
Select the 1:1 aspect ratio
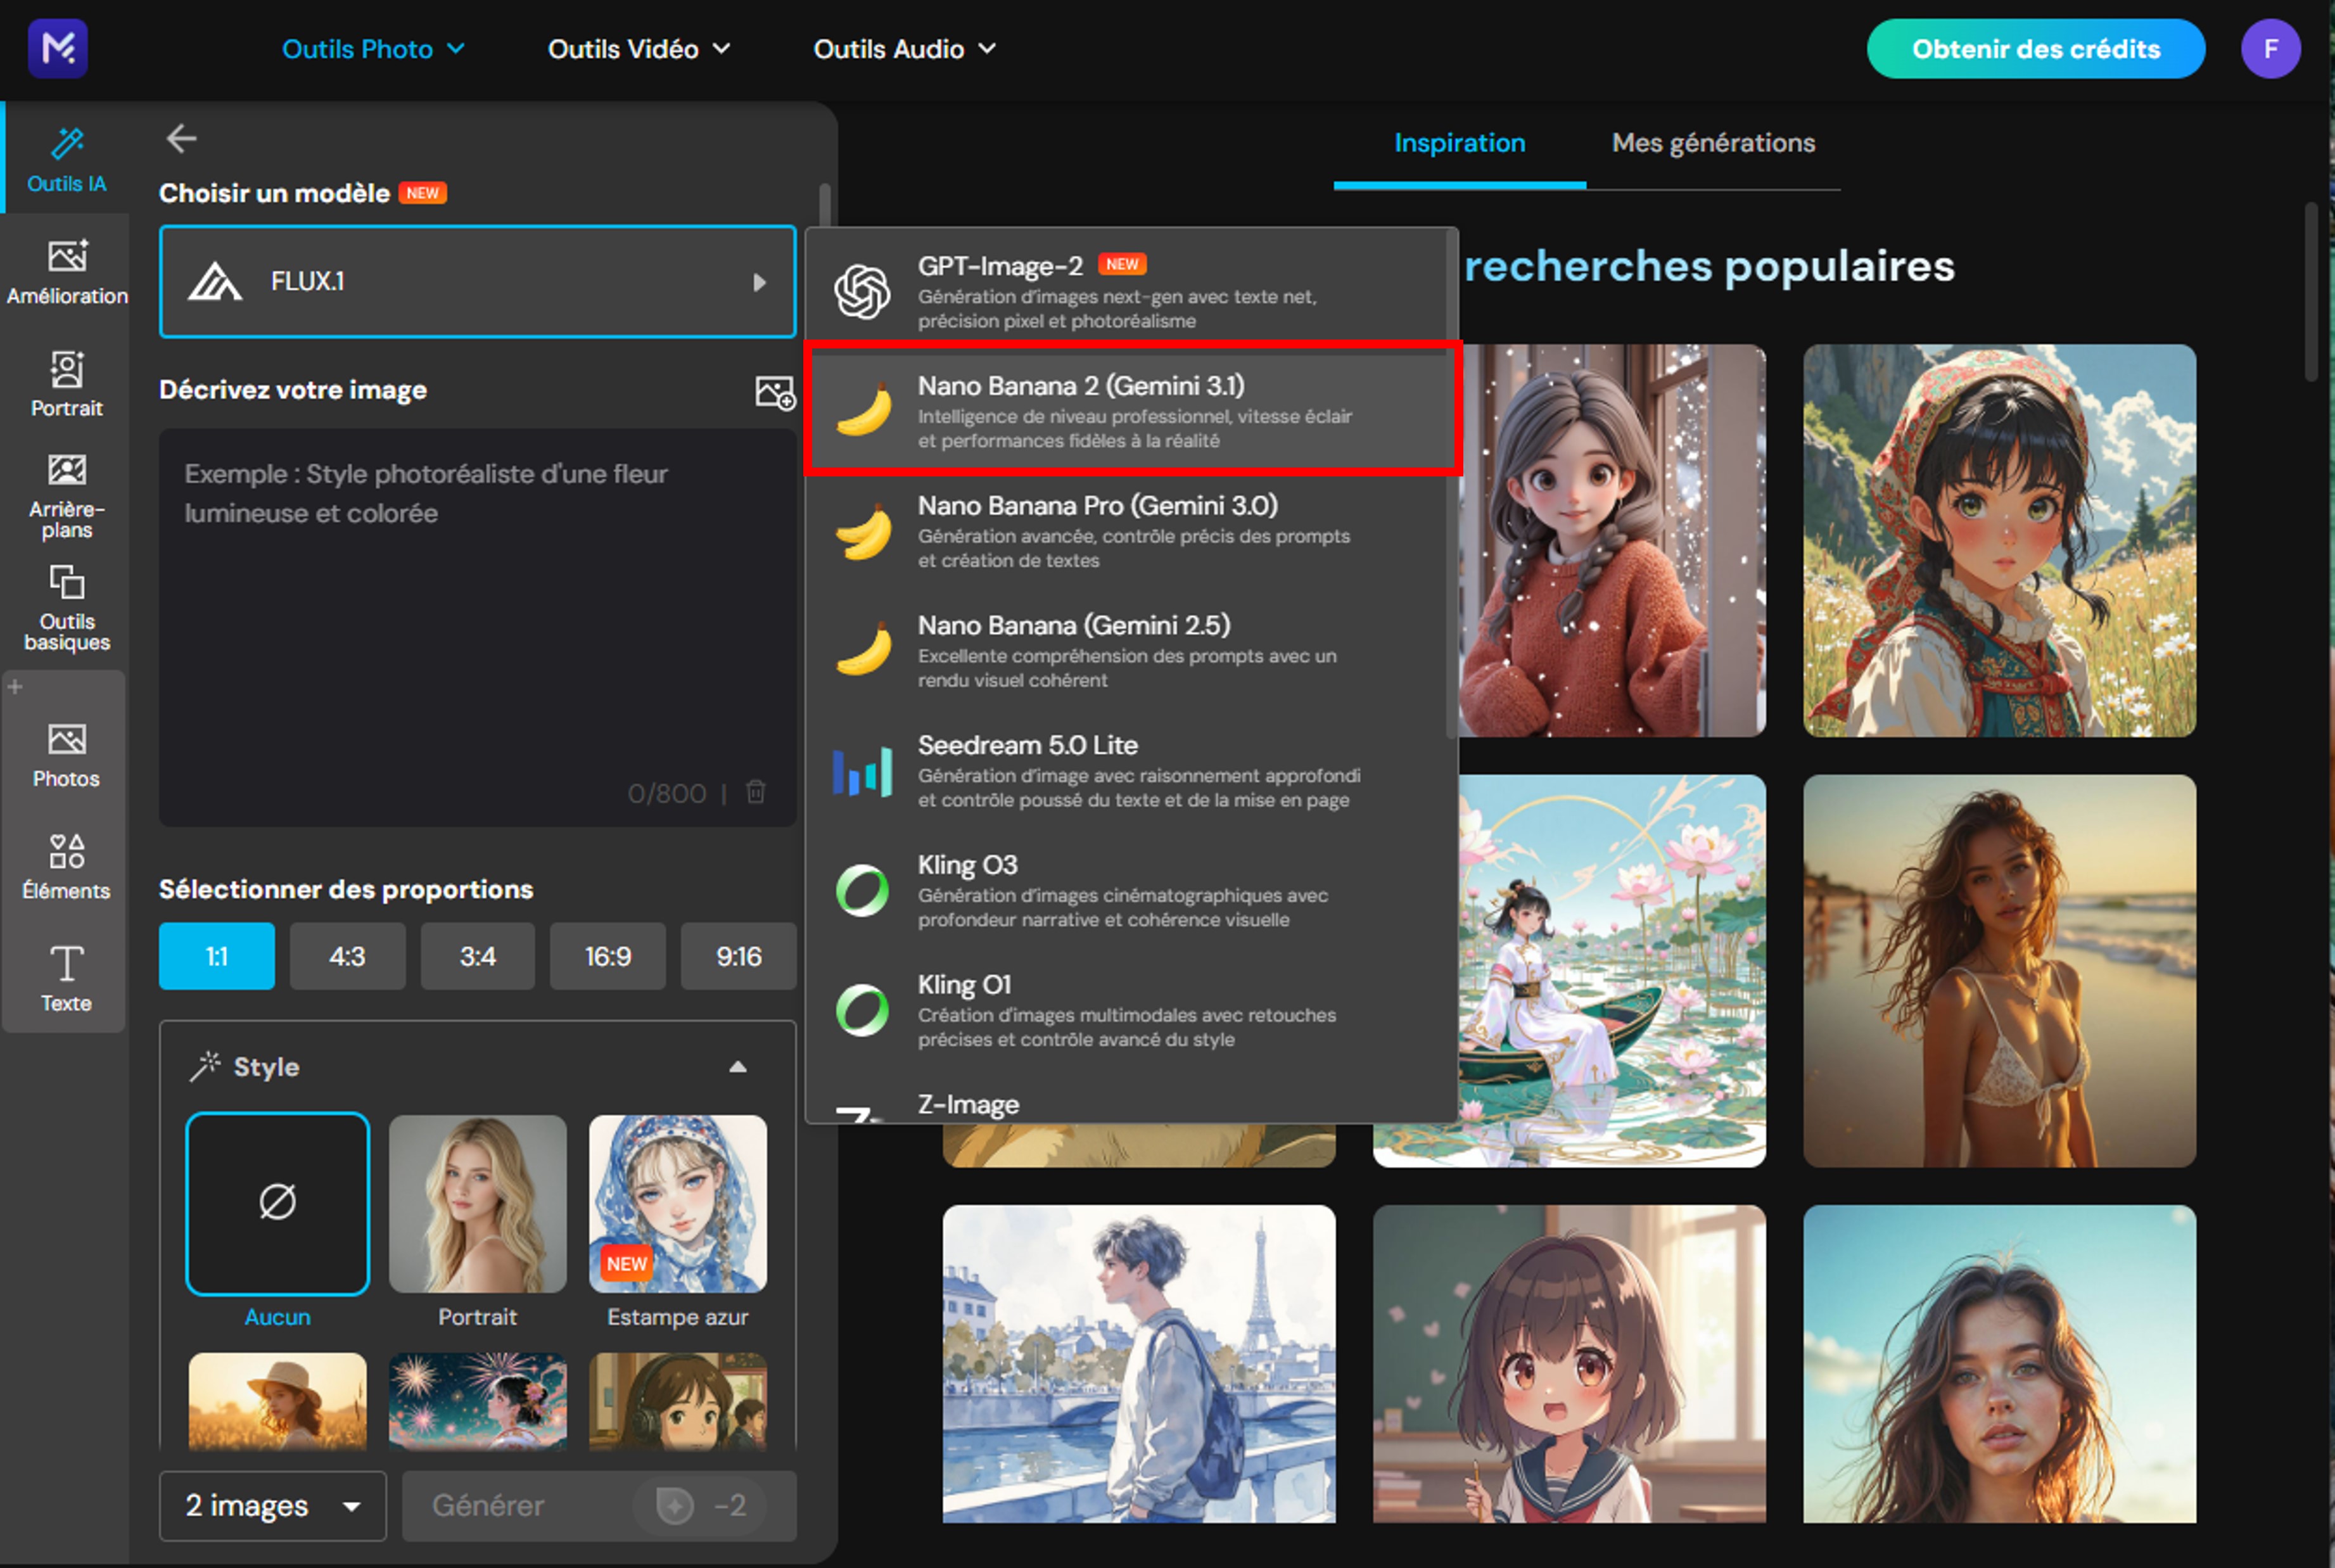click(x=216, y=956)
